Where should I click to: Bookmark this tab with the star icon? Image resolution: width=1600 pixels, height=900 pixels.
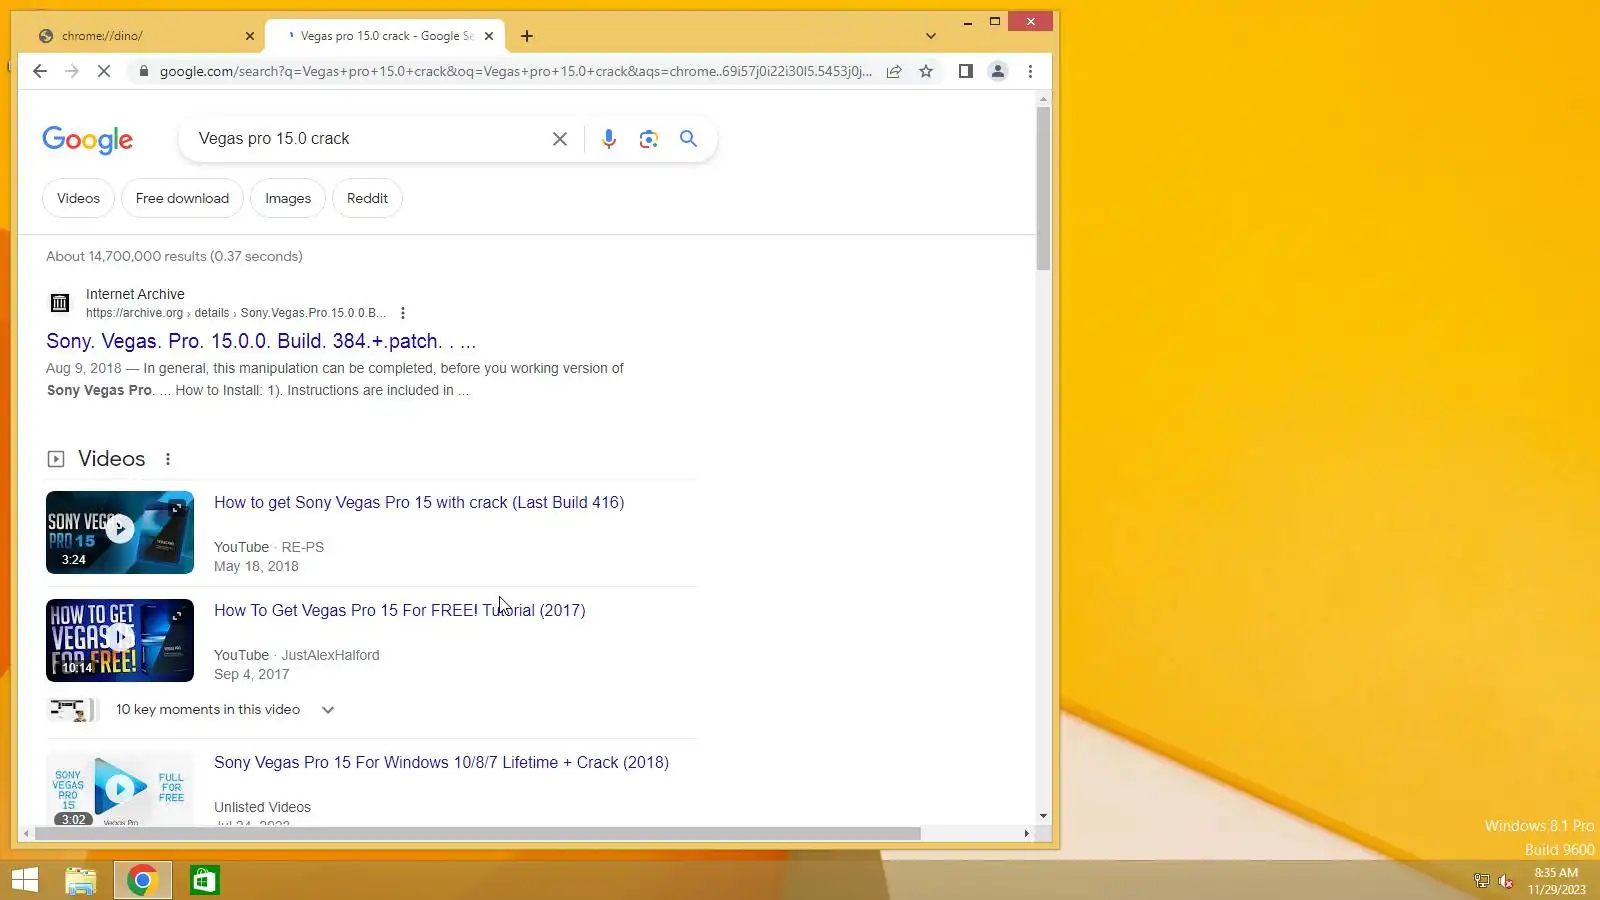[926, 71]
